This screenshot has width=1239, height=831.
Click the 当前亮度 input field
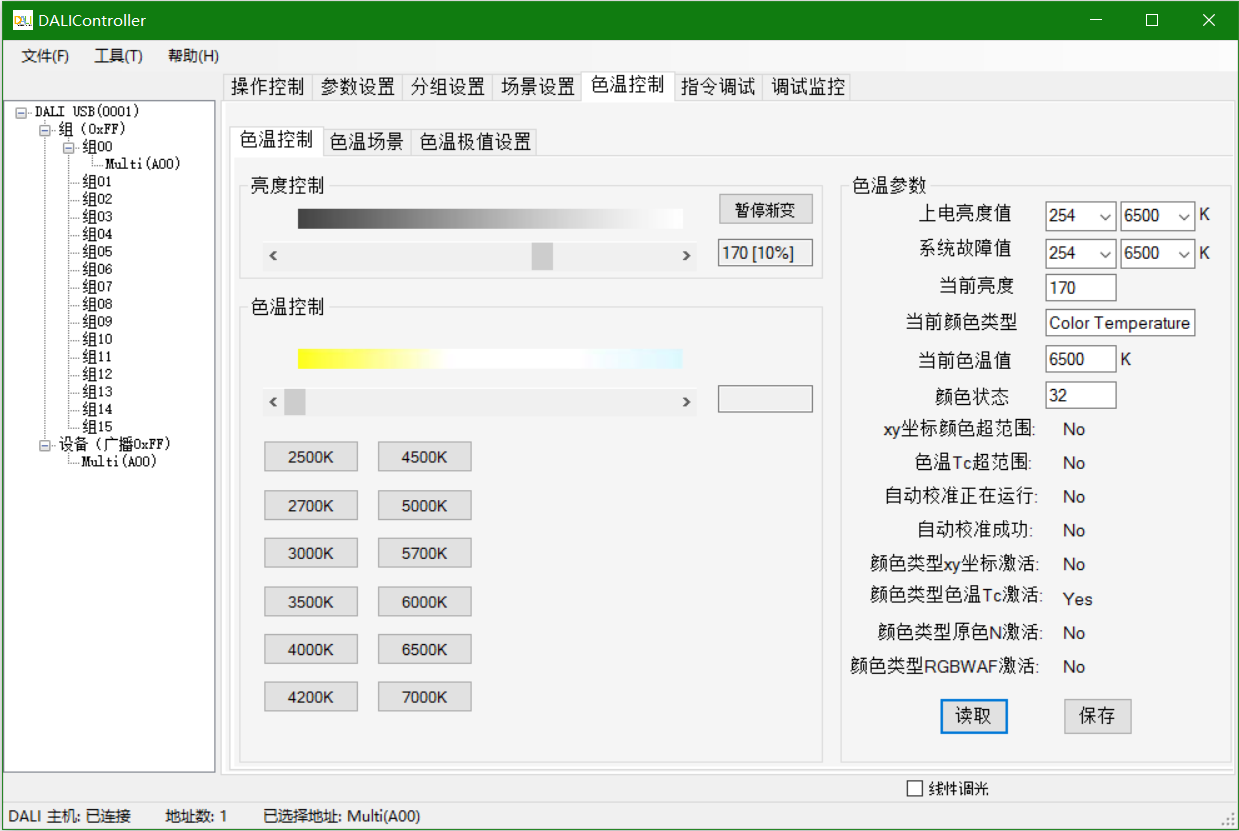1080,288
